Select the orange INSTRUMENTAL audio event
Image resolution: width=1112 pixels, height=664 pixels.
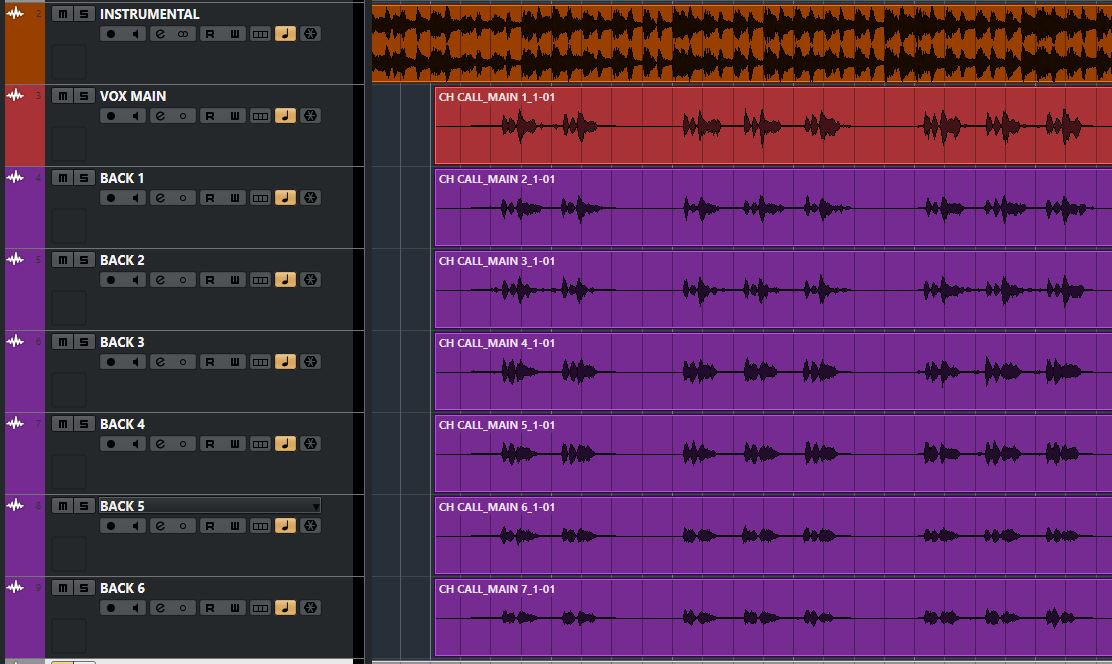(x=740, y=40)
